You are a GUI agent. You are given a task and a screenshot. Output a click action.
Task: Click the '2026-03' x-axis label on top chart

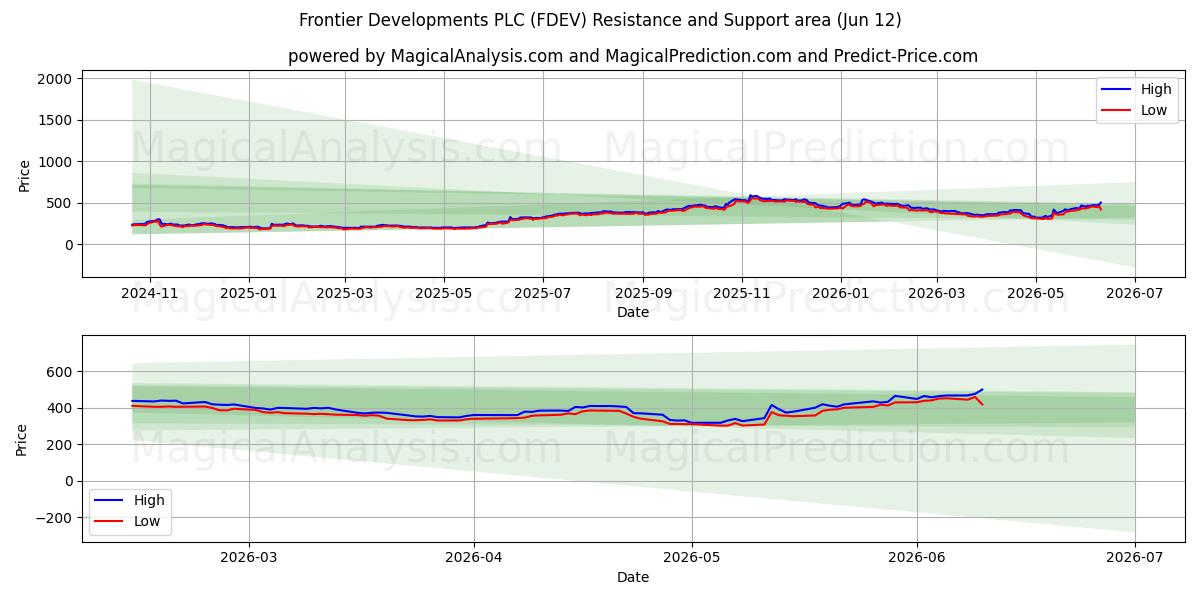(937, 293)
